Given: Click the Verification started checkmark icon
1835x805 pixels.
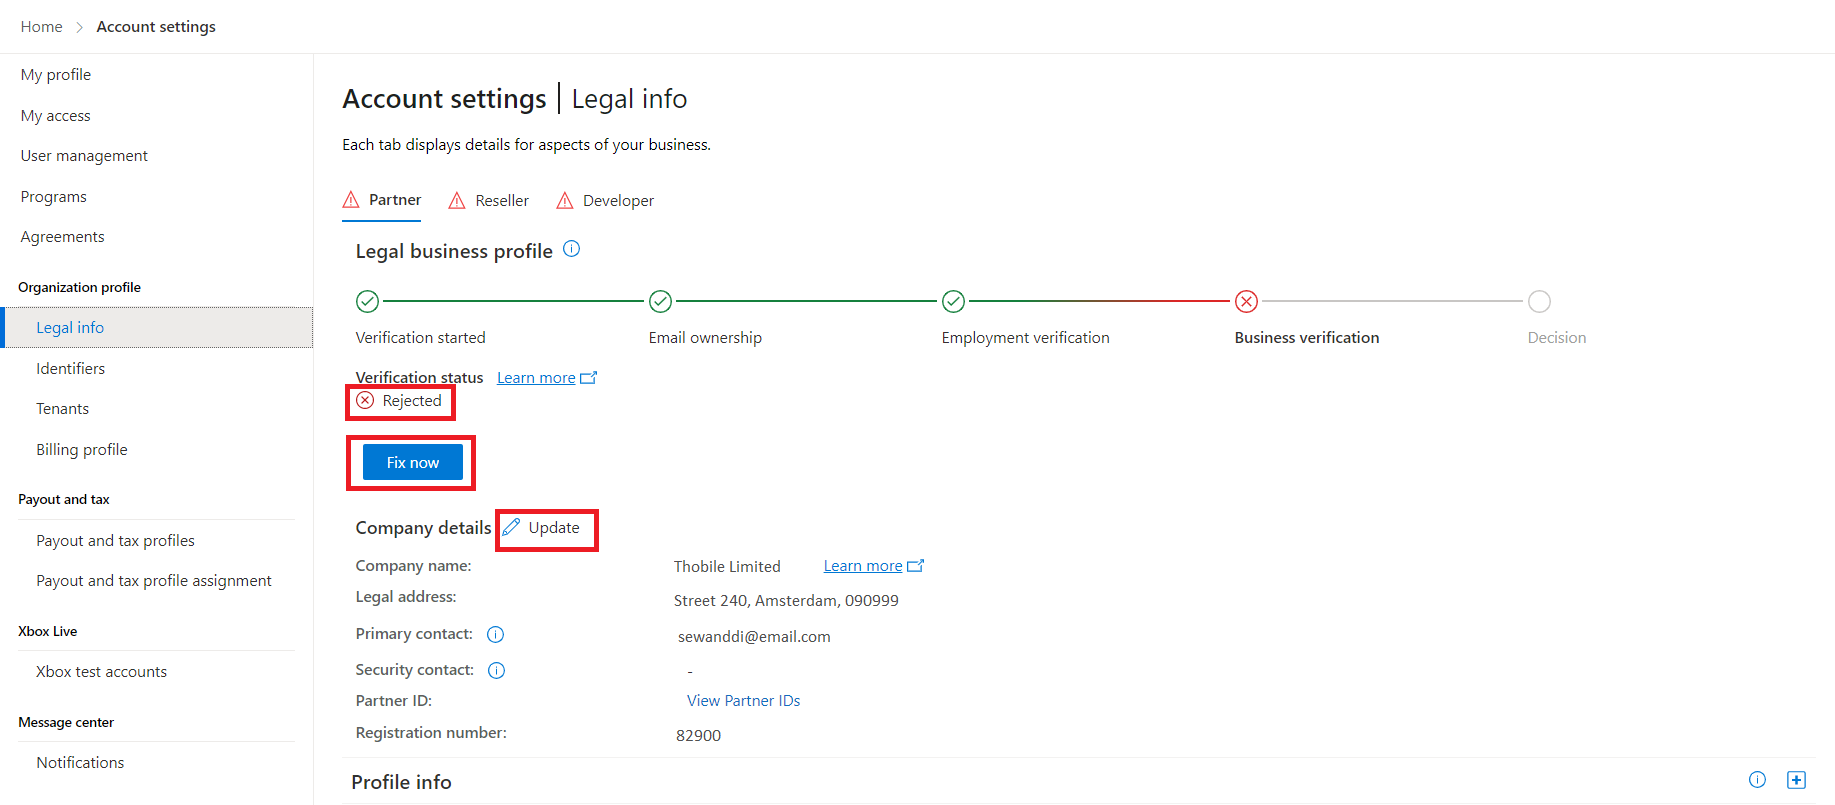Looking at the screenshot, I should point(367,301).
